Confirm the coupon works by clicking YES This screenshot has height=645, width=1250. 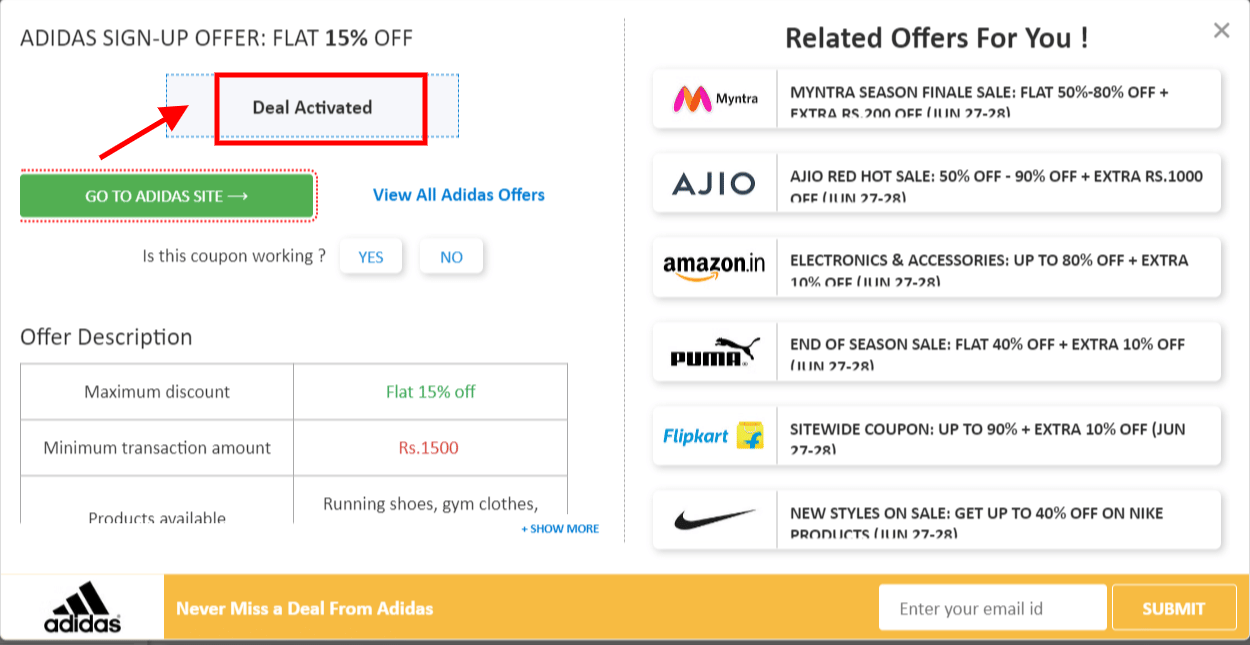click(x=371, y=256)
